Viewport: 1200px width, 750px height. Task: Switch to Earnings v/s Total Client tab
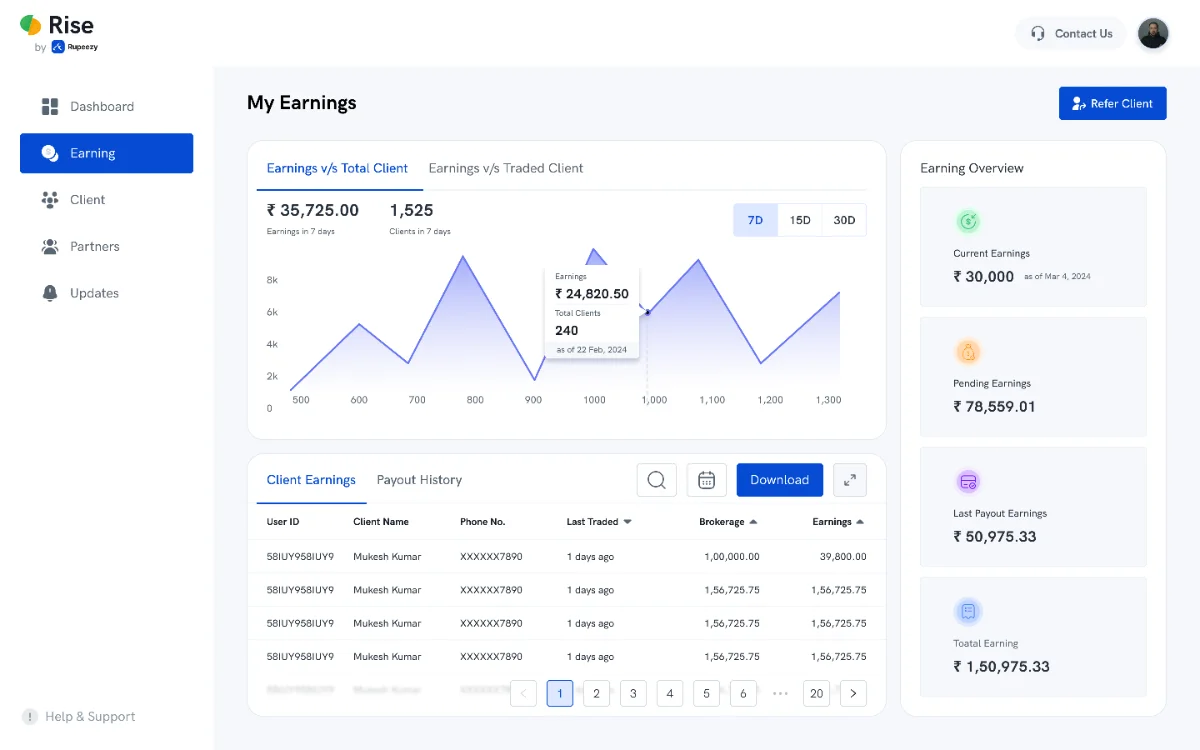pyautogui.click(x=337, y=168)
